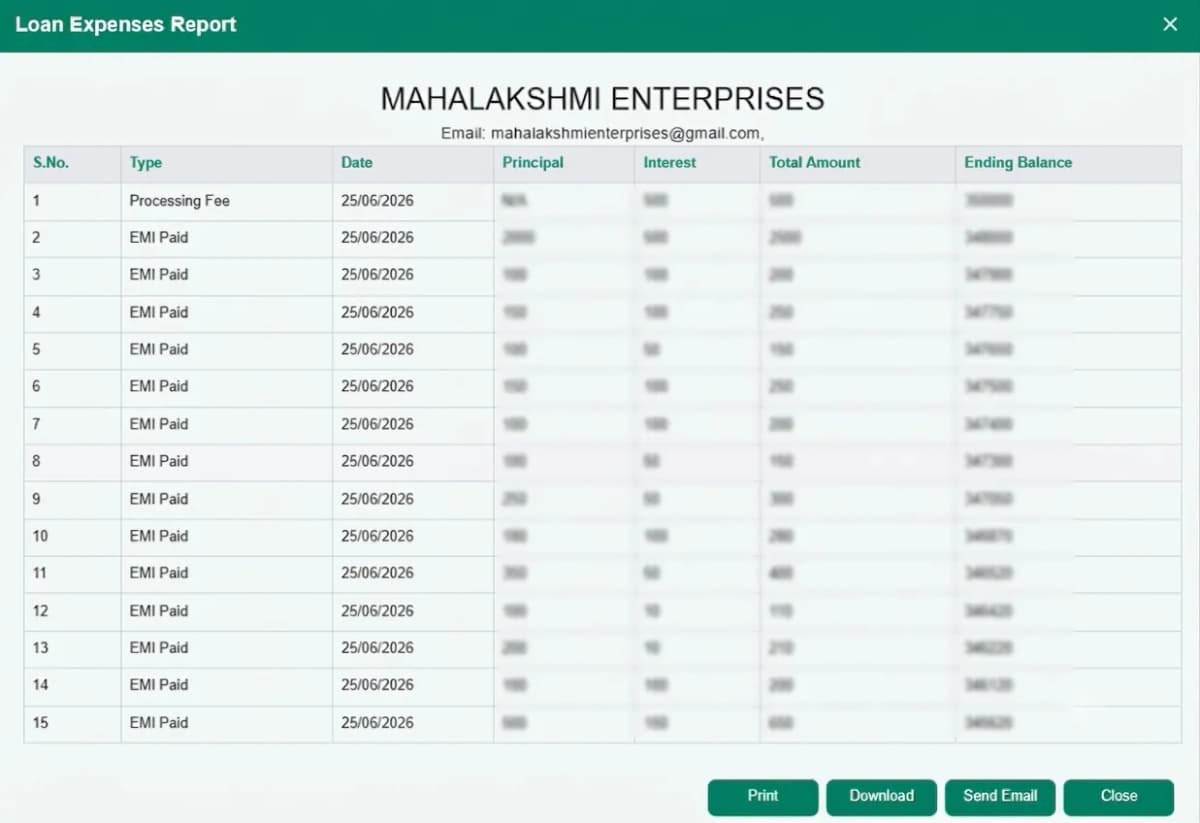Click the Print button
Screen dimensions: 1200x823
763,796
